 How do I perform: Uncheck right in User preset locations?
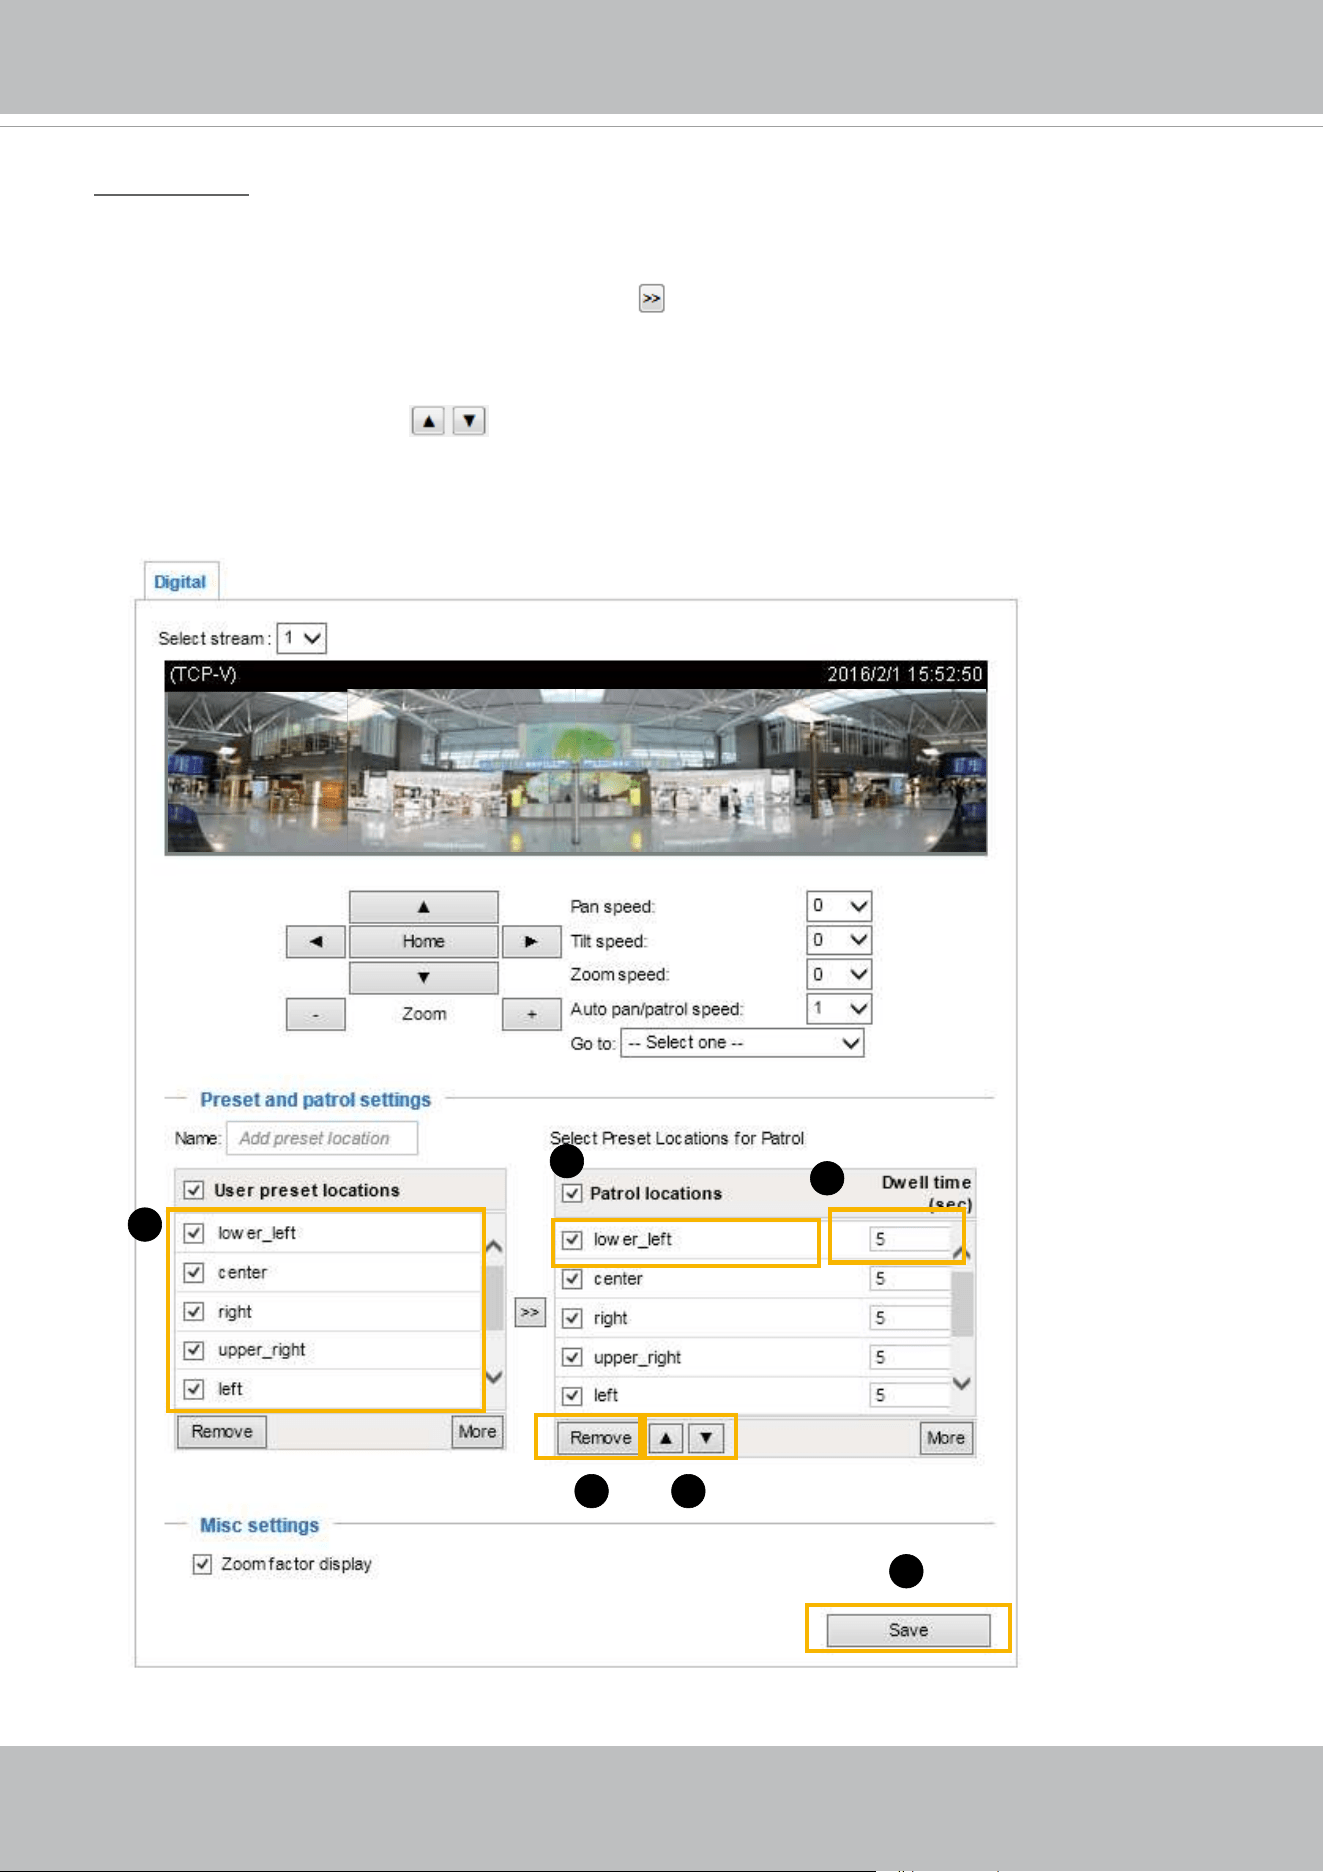click(x=194, y=1311)
